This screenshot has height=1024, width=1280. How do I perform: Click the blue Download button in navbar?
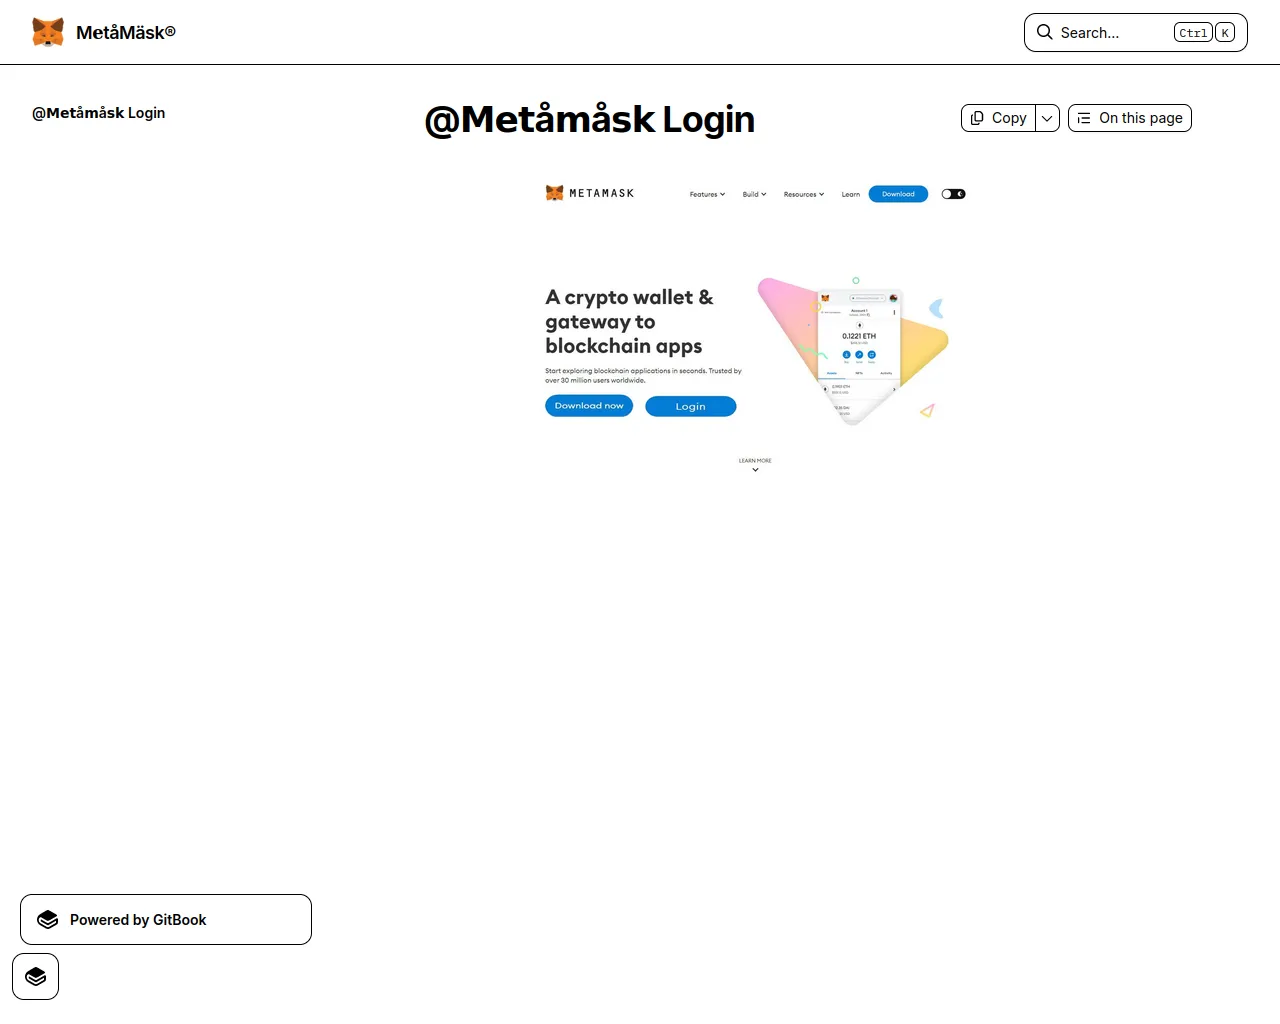[898, 194]
